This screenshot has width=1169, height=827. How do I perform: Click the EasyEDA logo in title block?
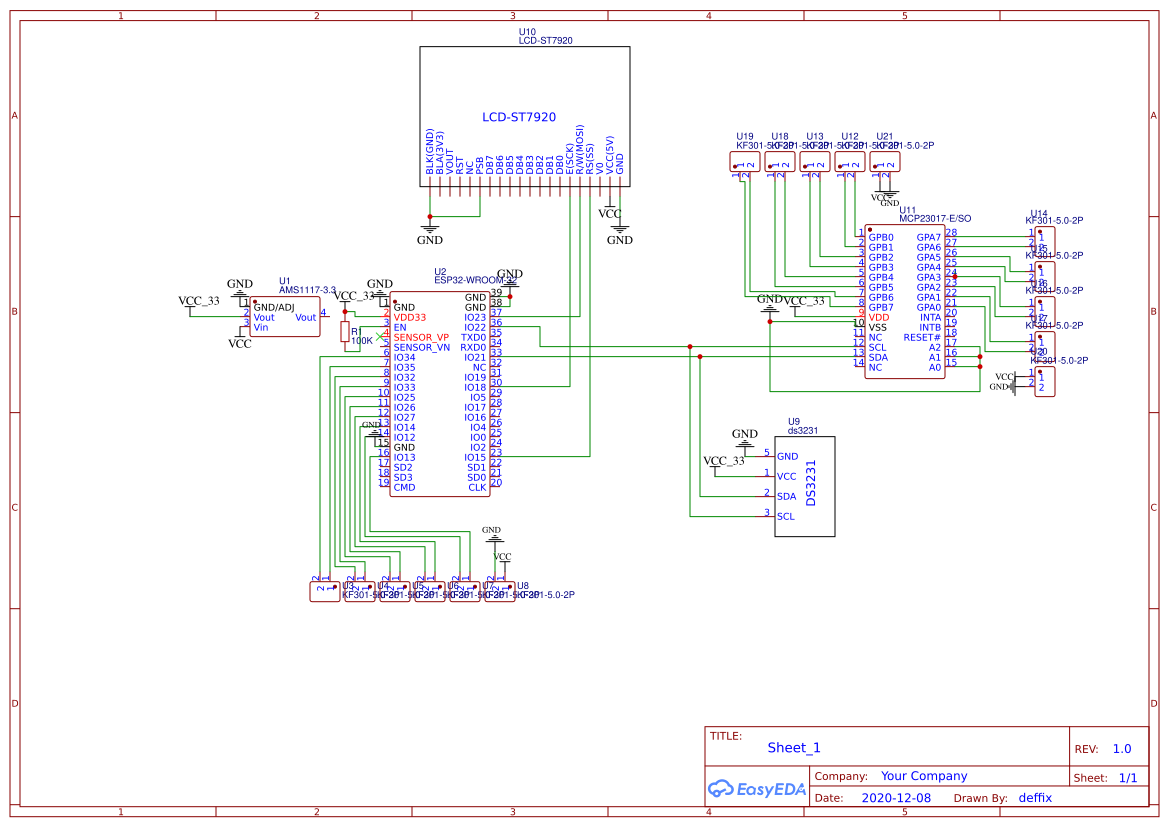coord(755,789)
